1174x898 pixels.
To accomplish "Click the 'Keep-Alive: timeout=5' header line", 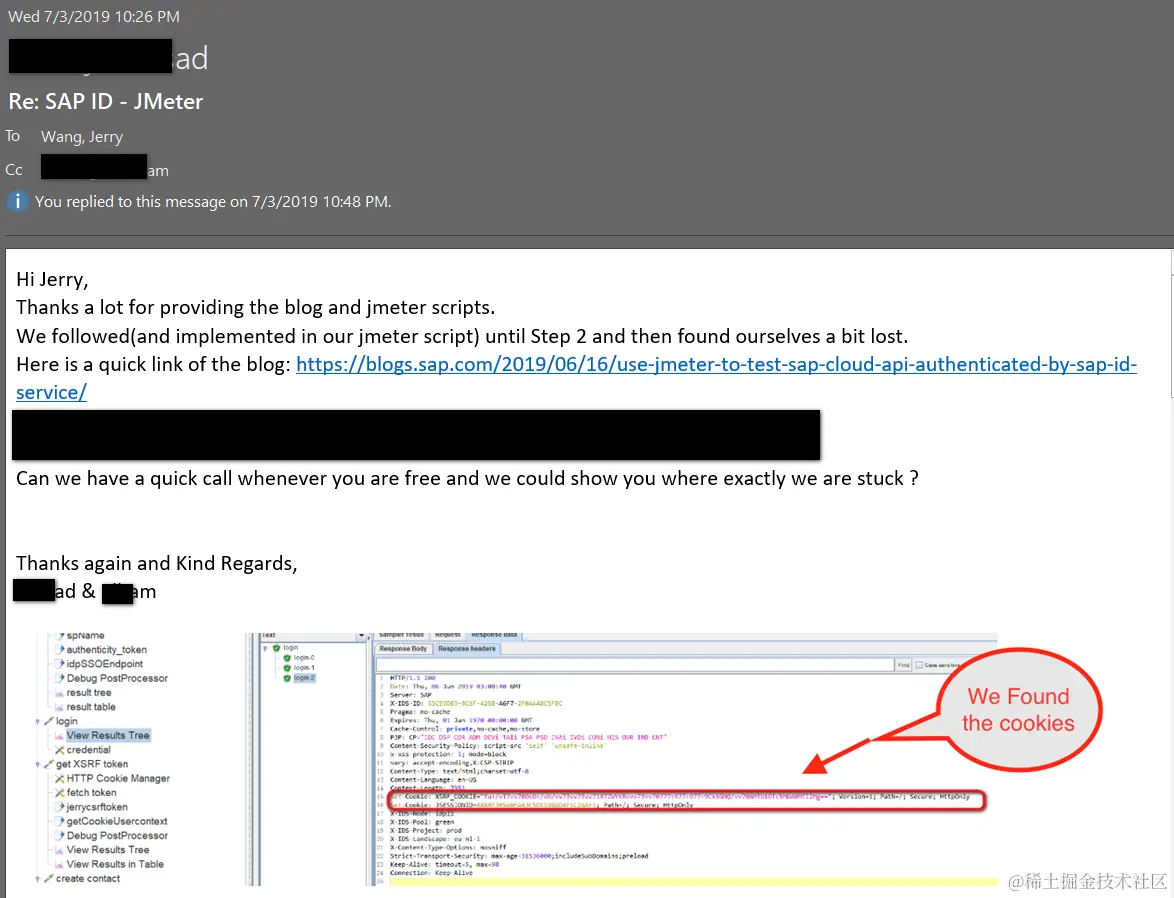I will [x=444, y=864].
